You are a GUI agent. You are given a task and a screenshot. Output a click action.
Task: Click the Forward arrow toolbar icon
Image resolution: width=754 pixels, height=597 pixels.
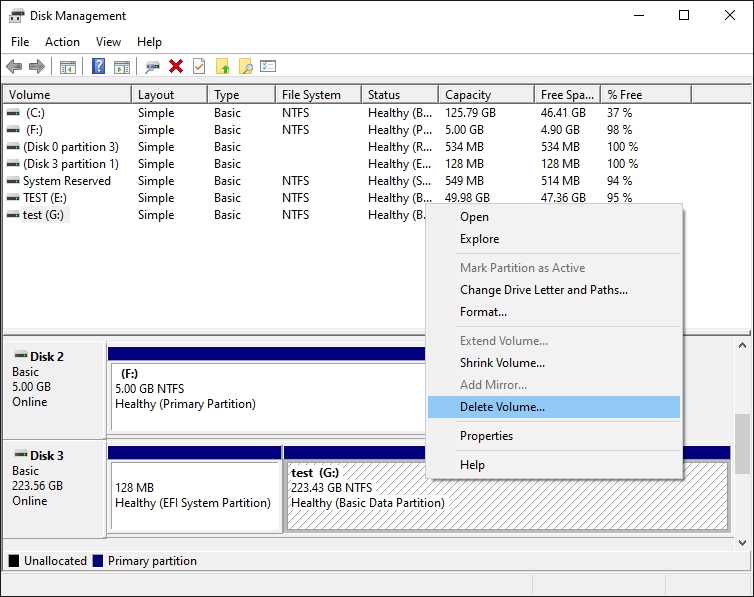pos(37,67)
